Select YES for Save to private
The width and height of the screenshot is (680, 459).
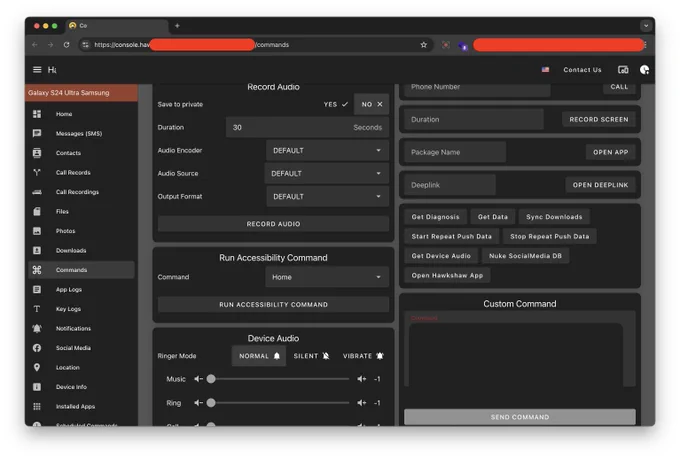click(x=336, y=105)
